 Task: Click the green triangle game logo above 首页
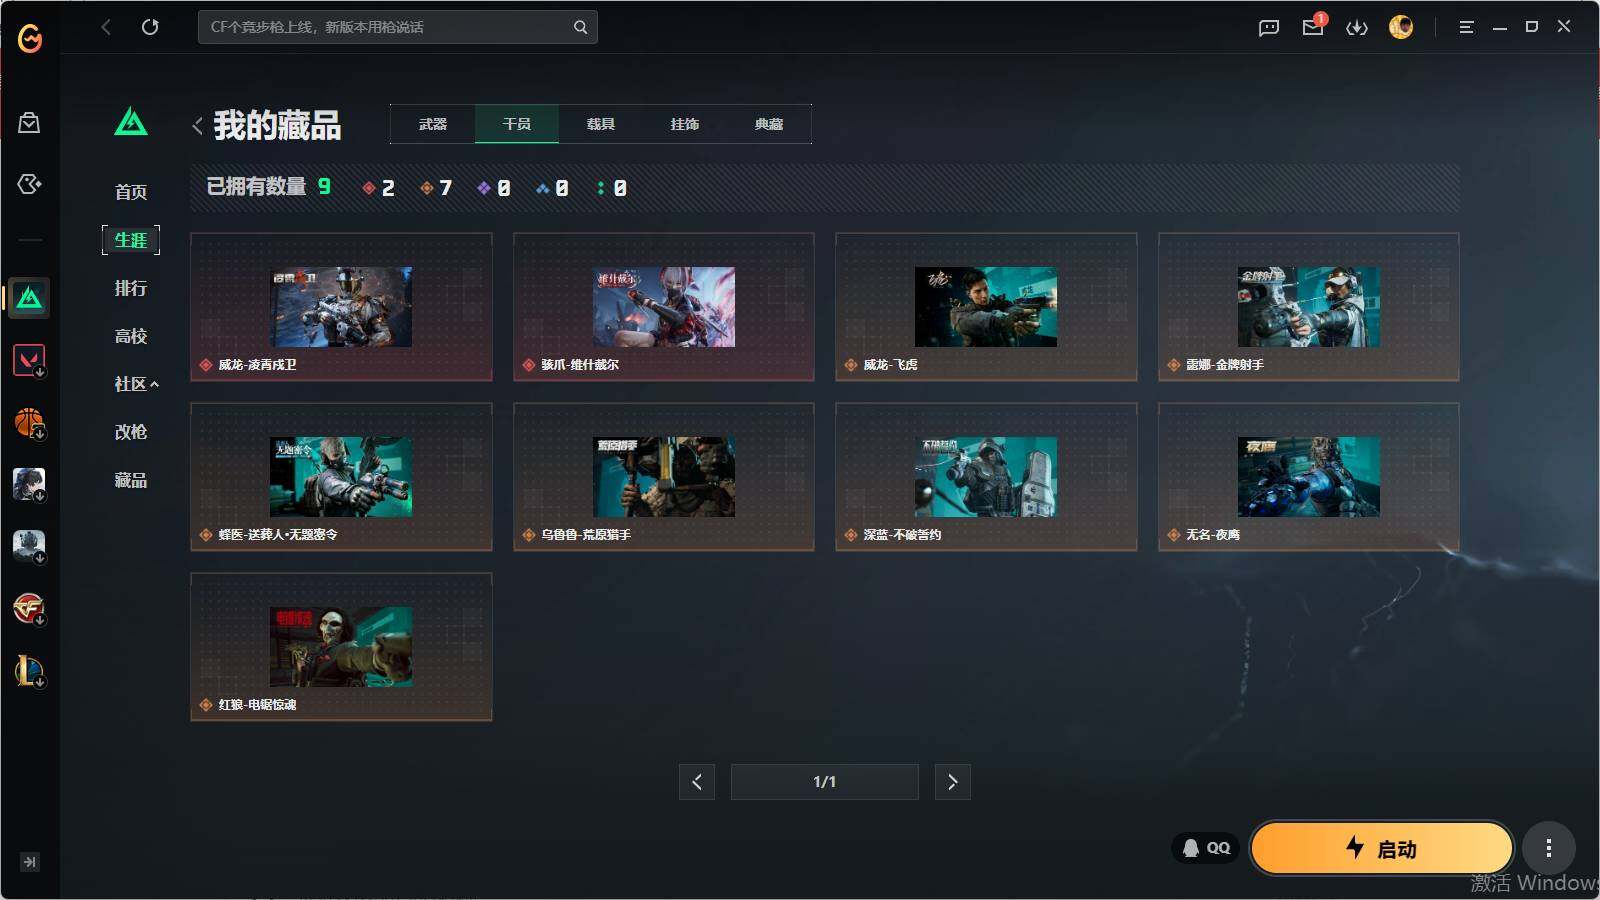click(x=131, y=122)
